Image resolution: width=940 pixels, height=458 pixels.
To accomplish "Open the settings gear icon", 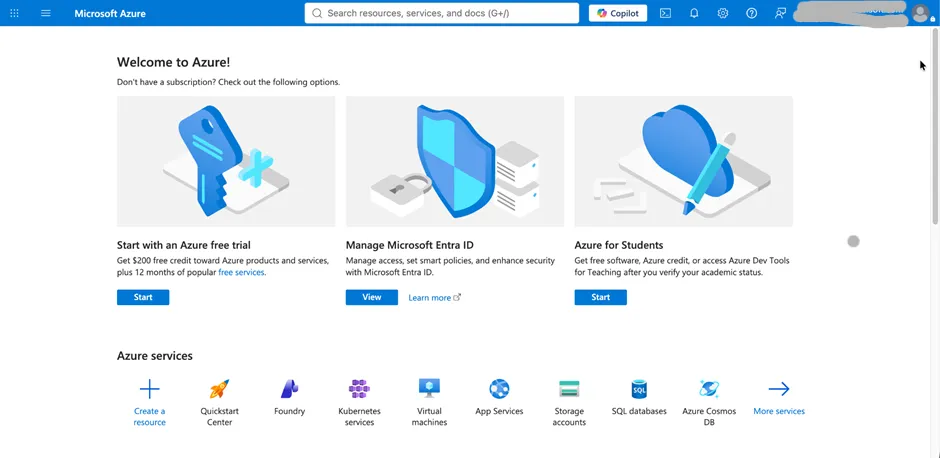I will point(723,13).
